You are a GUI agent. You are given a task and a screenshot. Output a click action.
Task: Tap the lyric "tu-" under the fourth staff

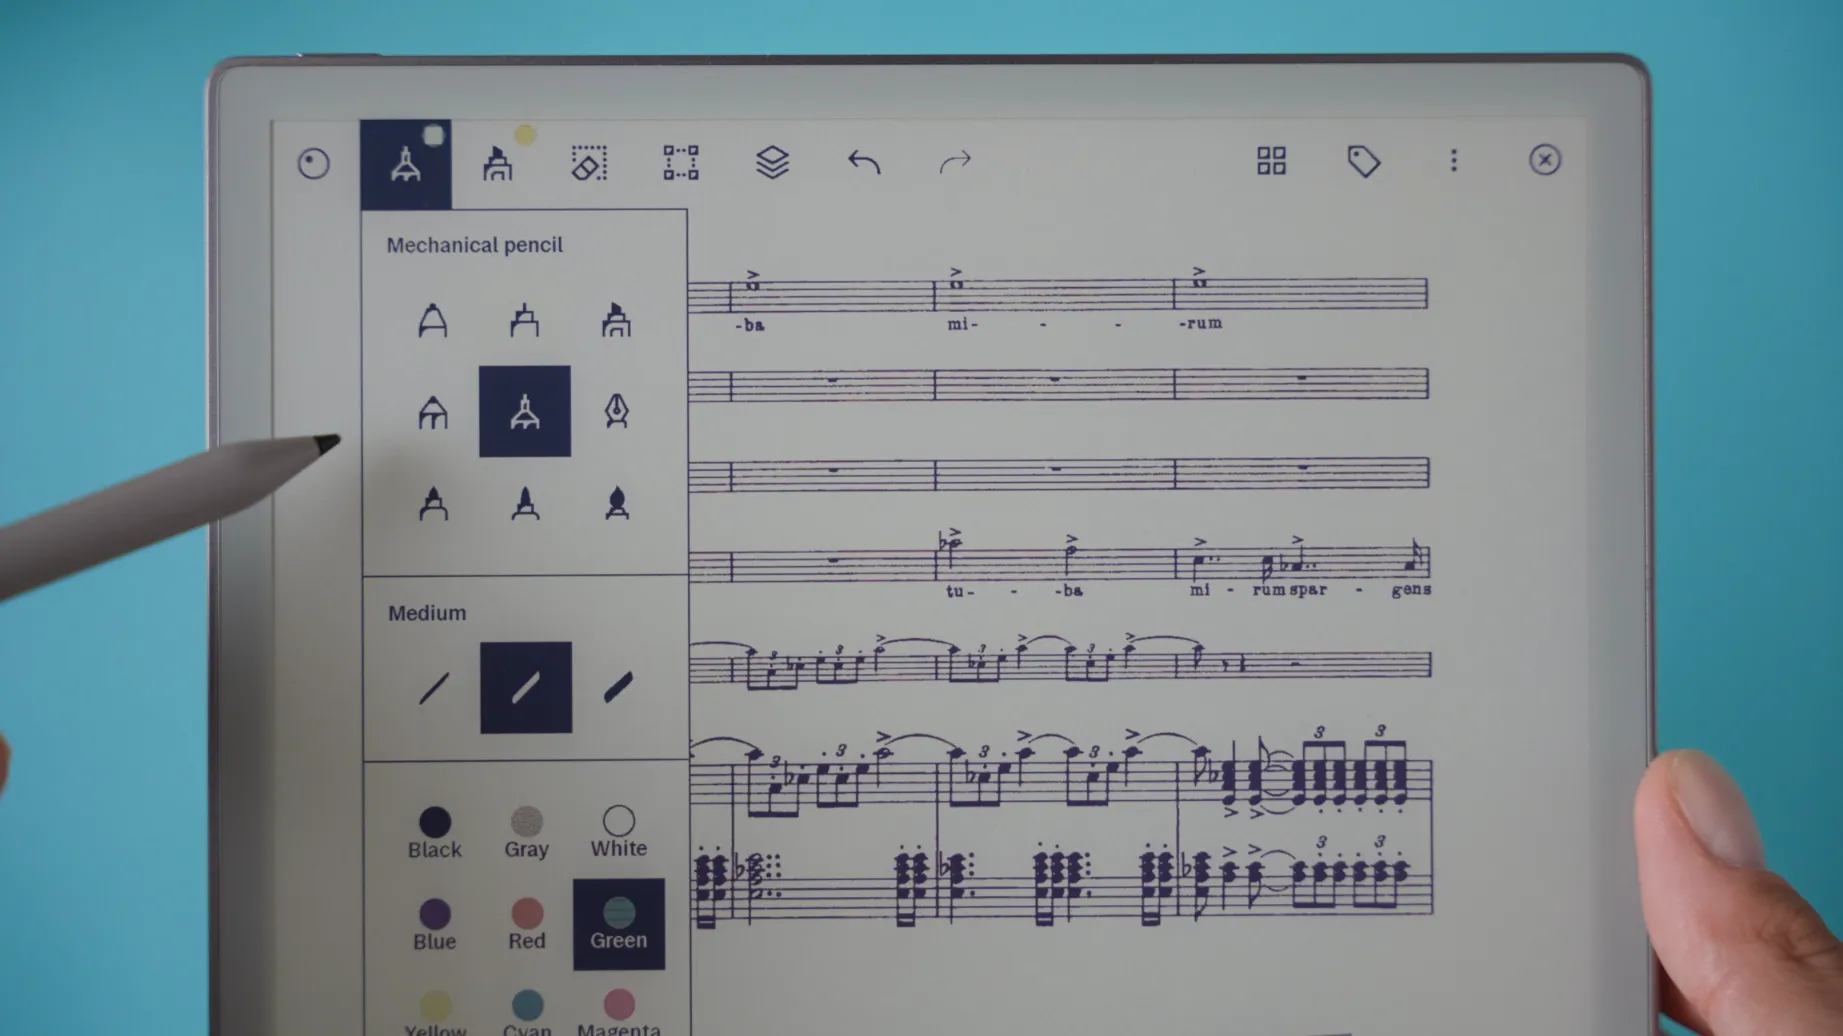click(x=960, y=590)
